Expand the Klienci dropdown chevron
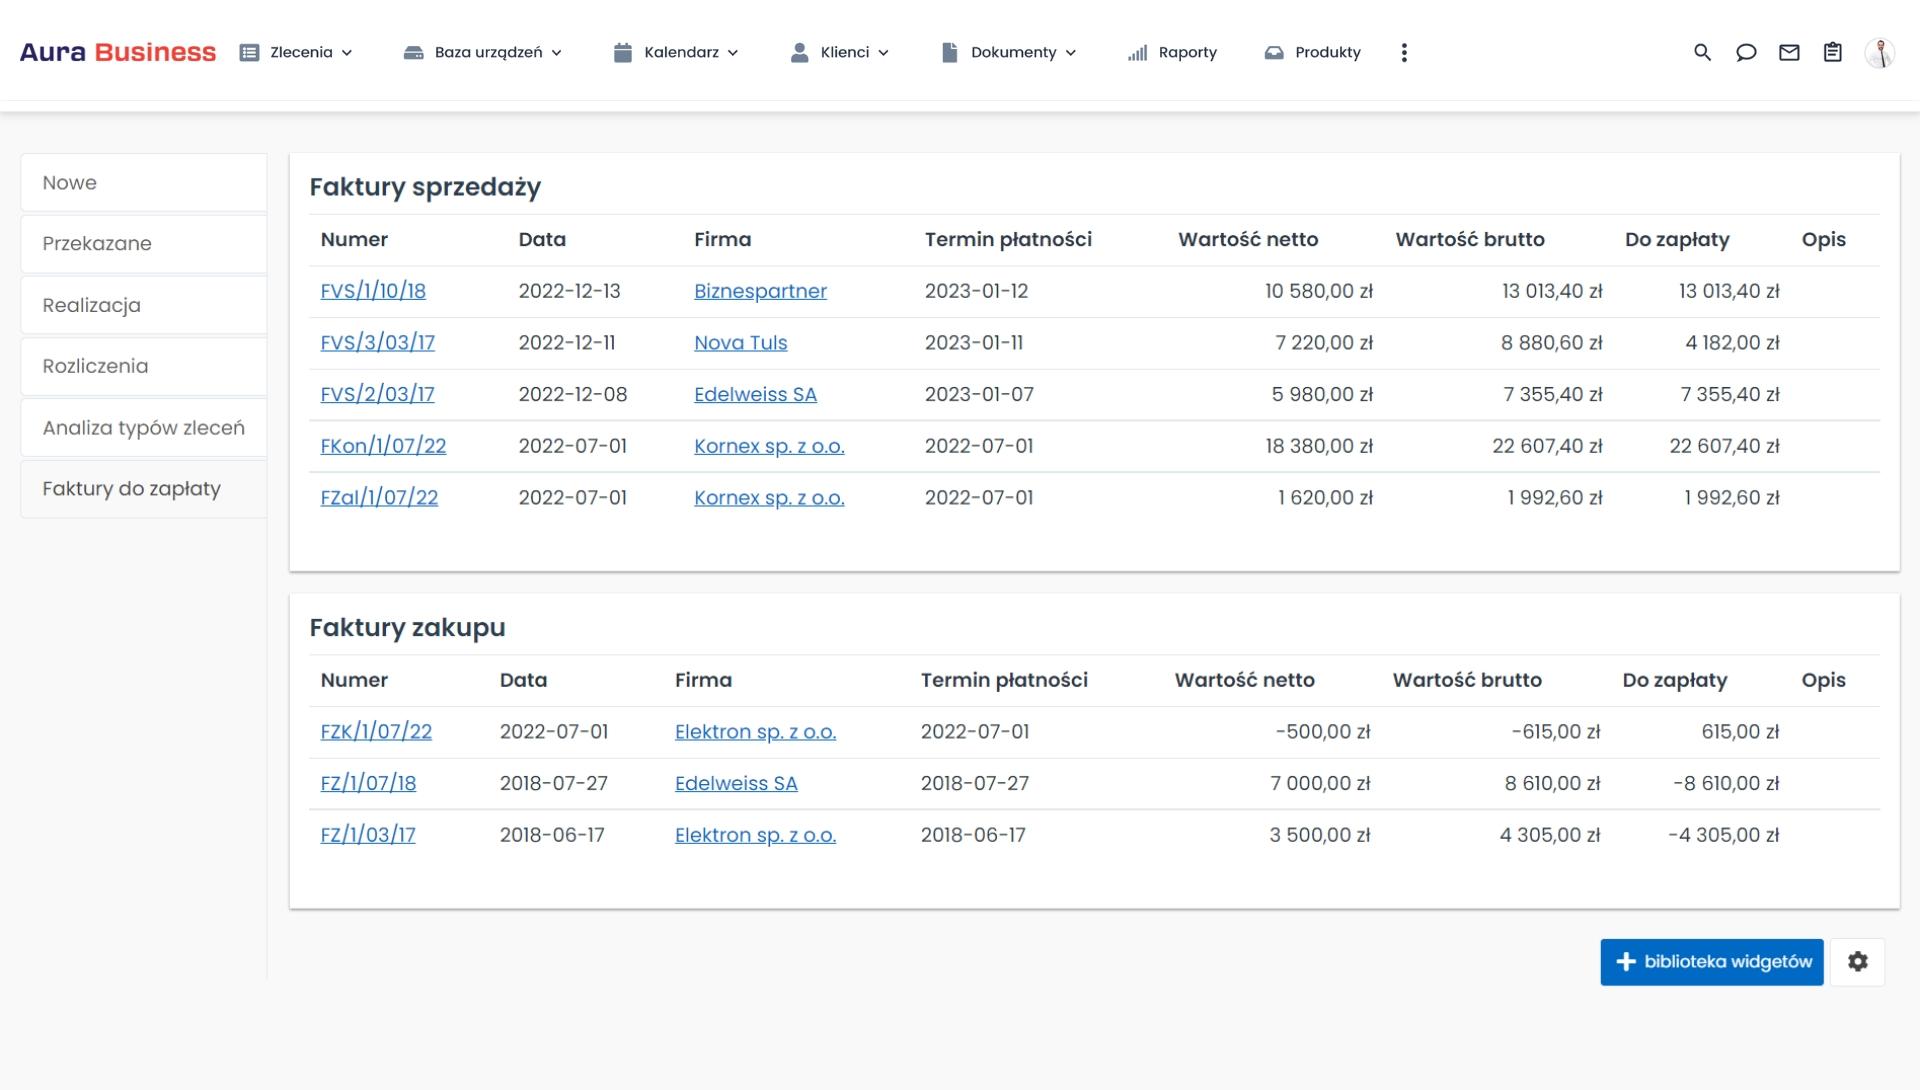1920x1090 pixels. pos(883,53)
